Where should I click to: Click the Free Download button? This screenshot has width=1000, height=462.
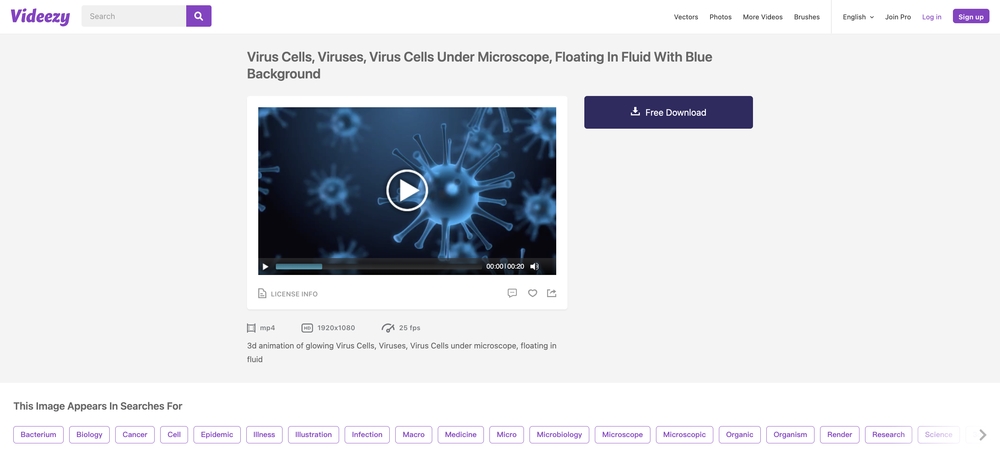(668, 112)
